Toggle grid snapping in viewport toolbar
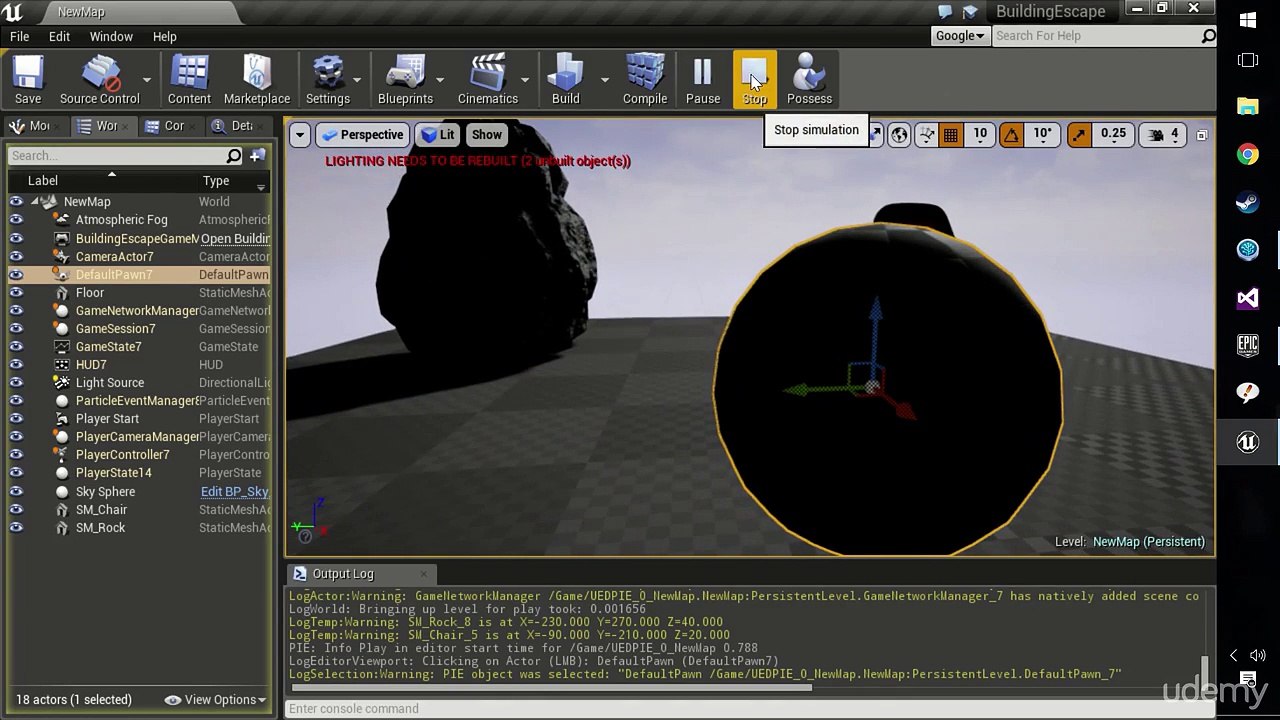Screen dimensions: 1280x720 point(951,135)
